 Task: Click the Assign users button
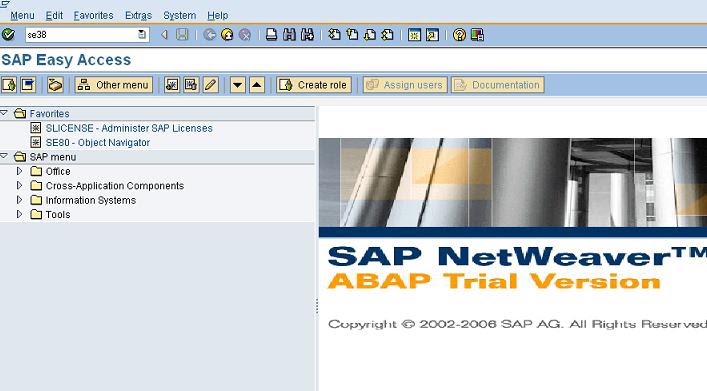405,85
